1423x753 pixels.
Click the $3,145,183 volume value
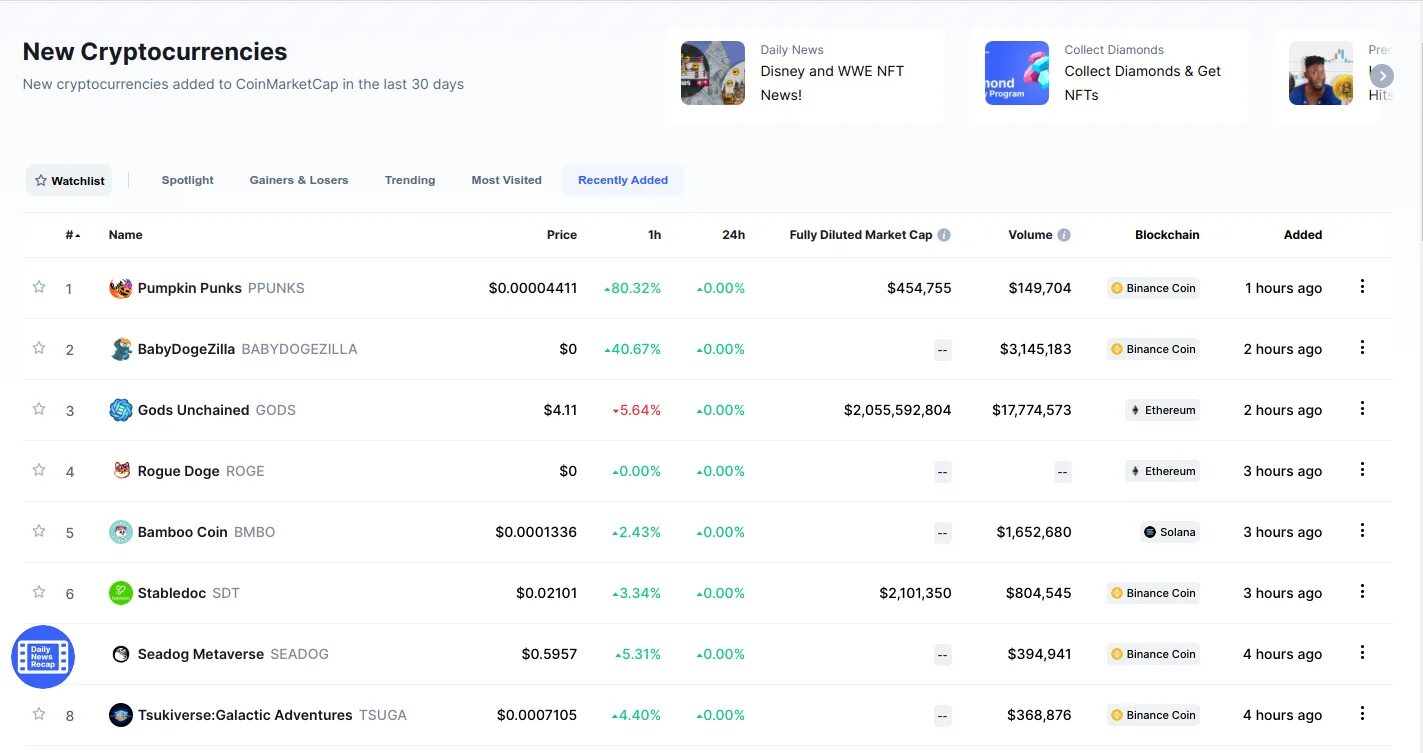pos(1036,349)
